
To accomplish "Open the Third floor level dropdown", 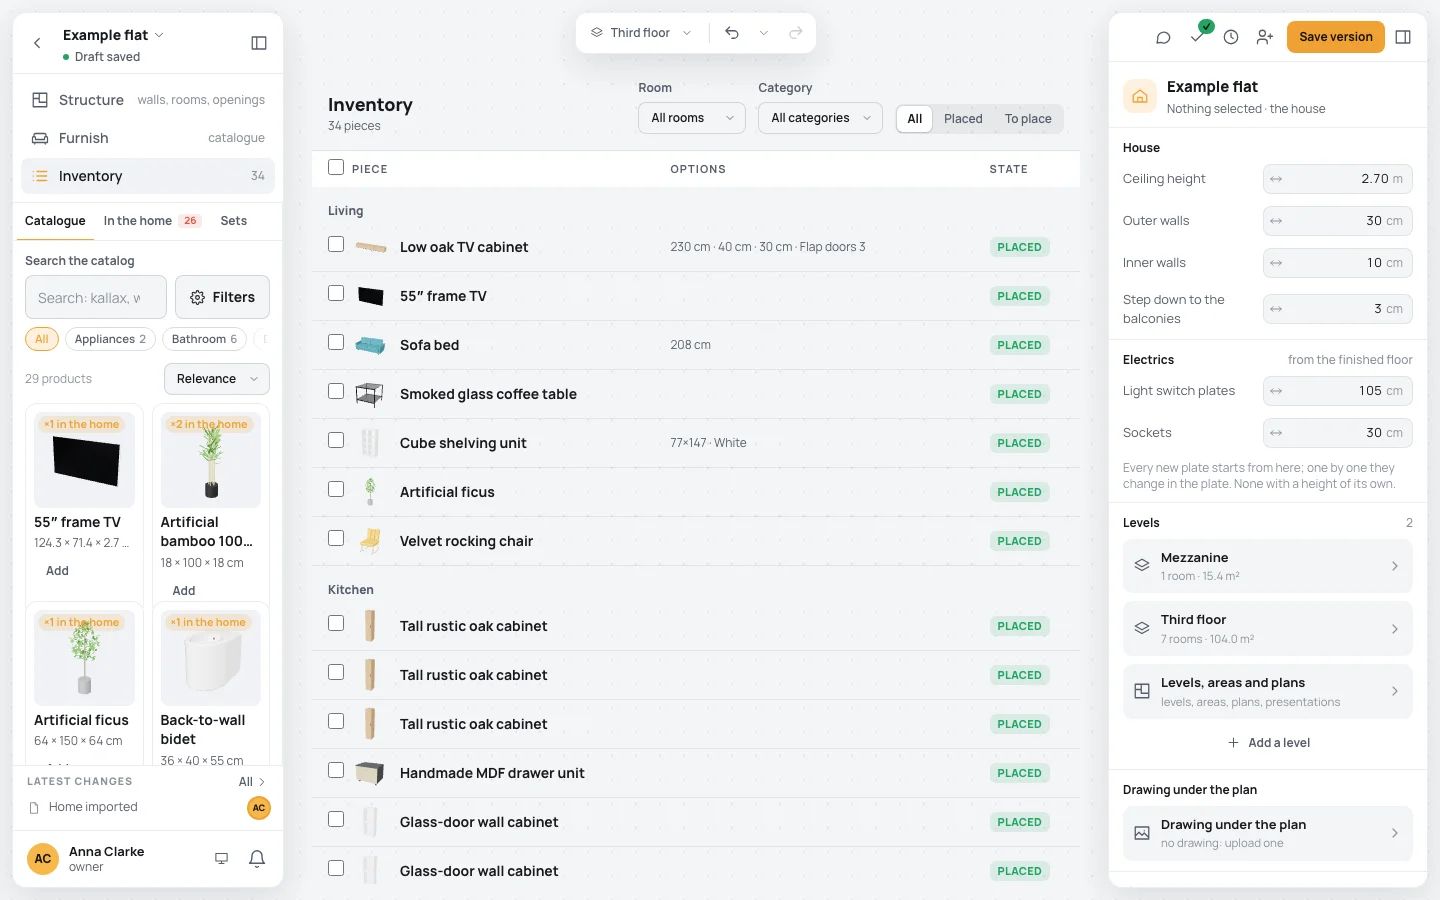I will 641,33.
